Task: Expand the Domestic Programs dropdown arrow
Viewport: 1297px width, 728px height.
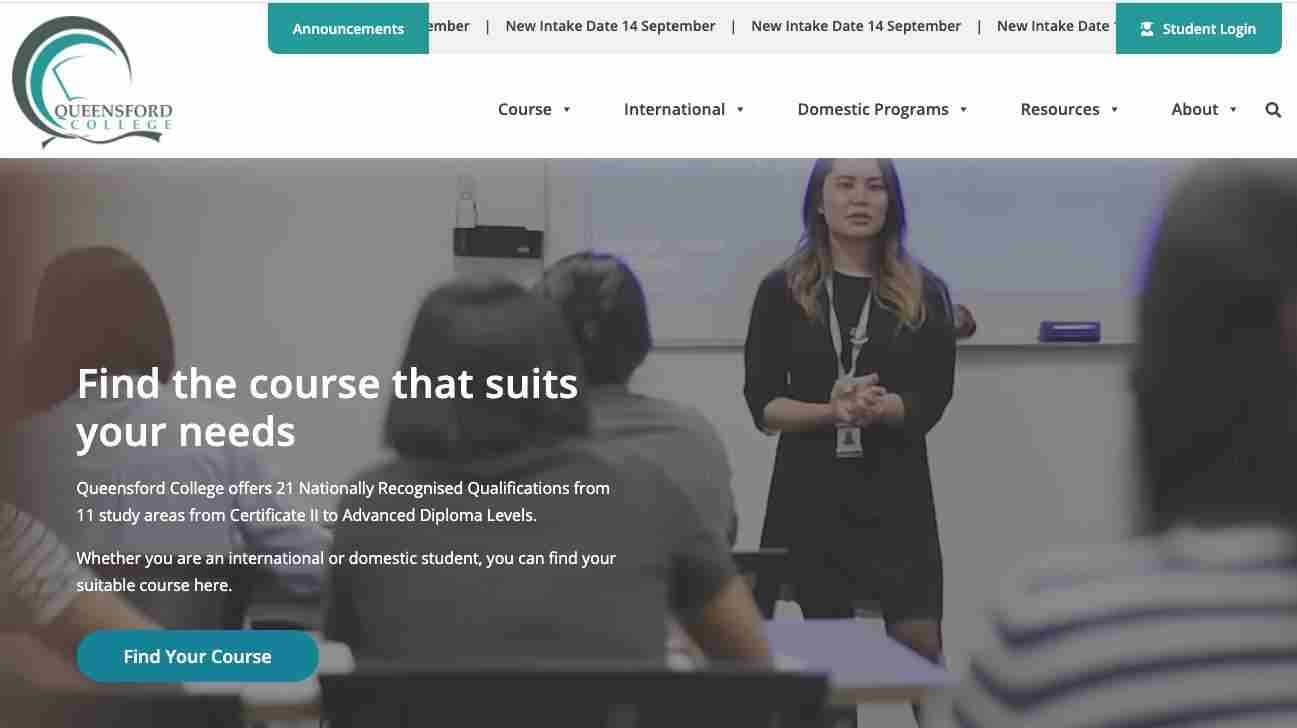Action: click(x=963, y=110)
